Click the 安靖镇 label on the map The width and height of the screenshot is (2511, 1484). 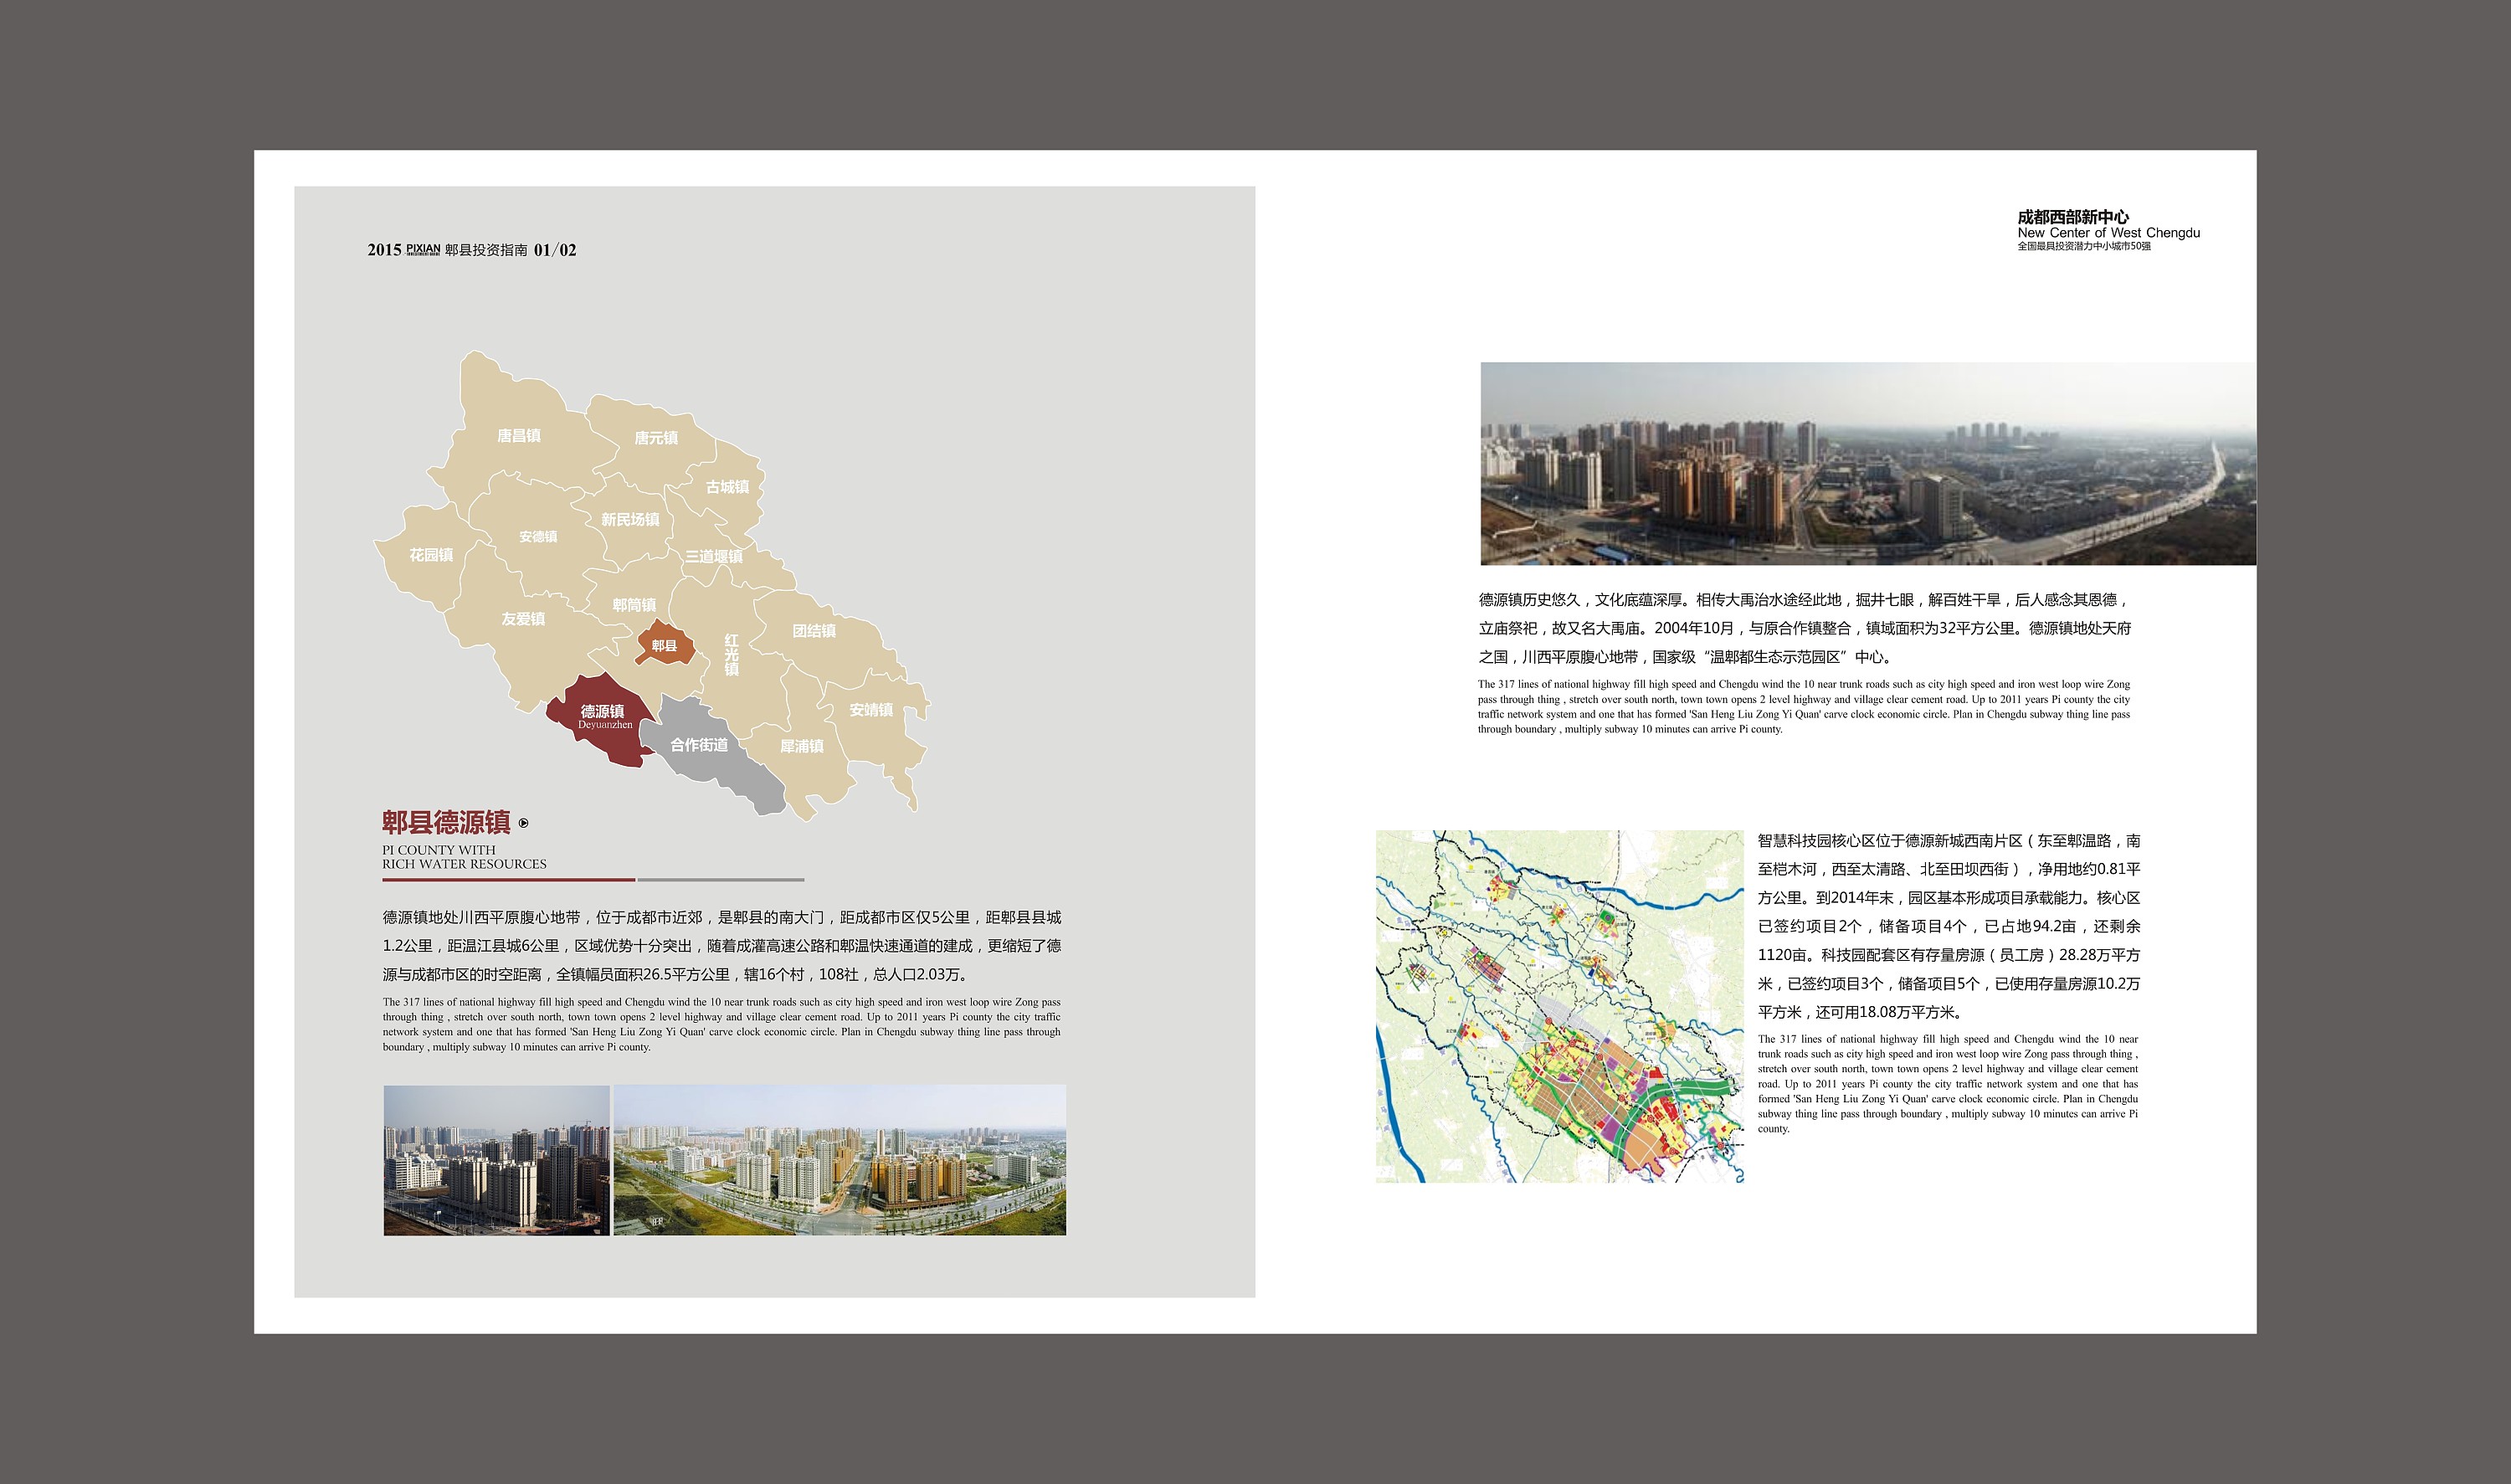point(870,709)
